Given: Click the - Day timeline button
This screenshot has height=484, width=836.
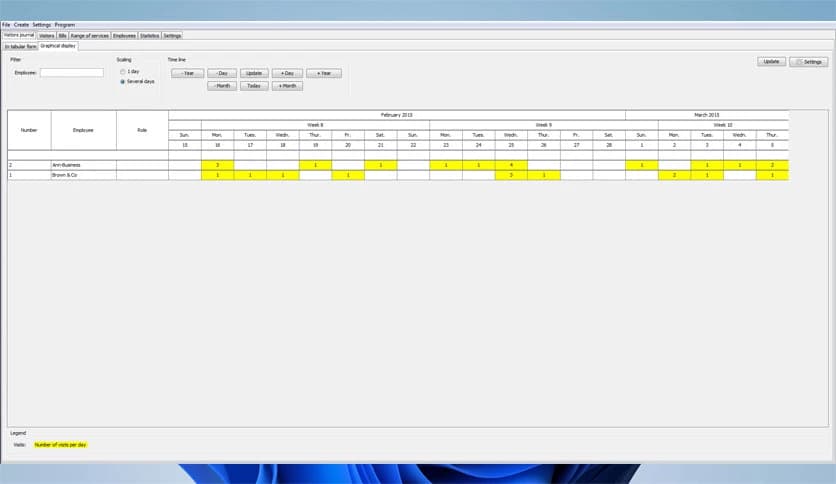Looking at the screenshot, I should [221, 73].
